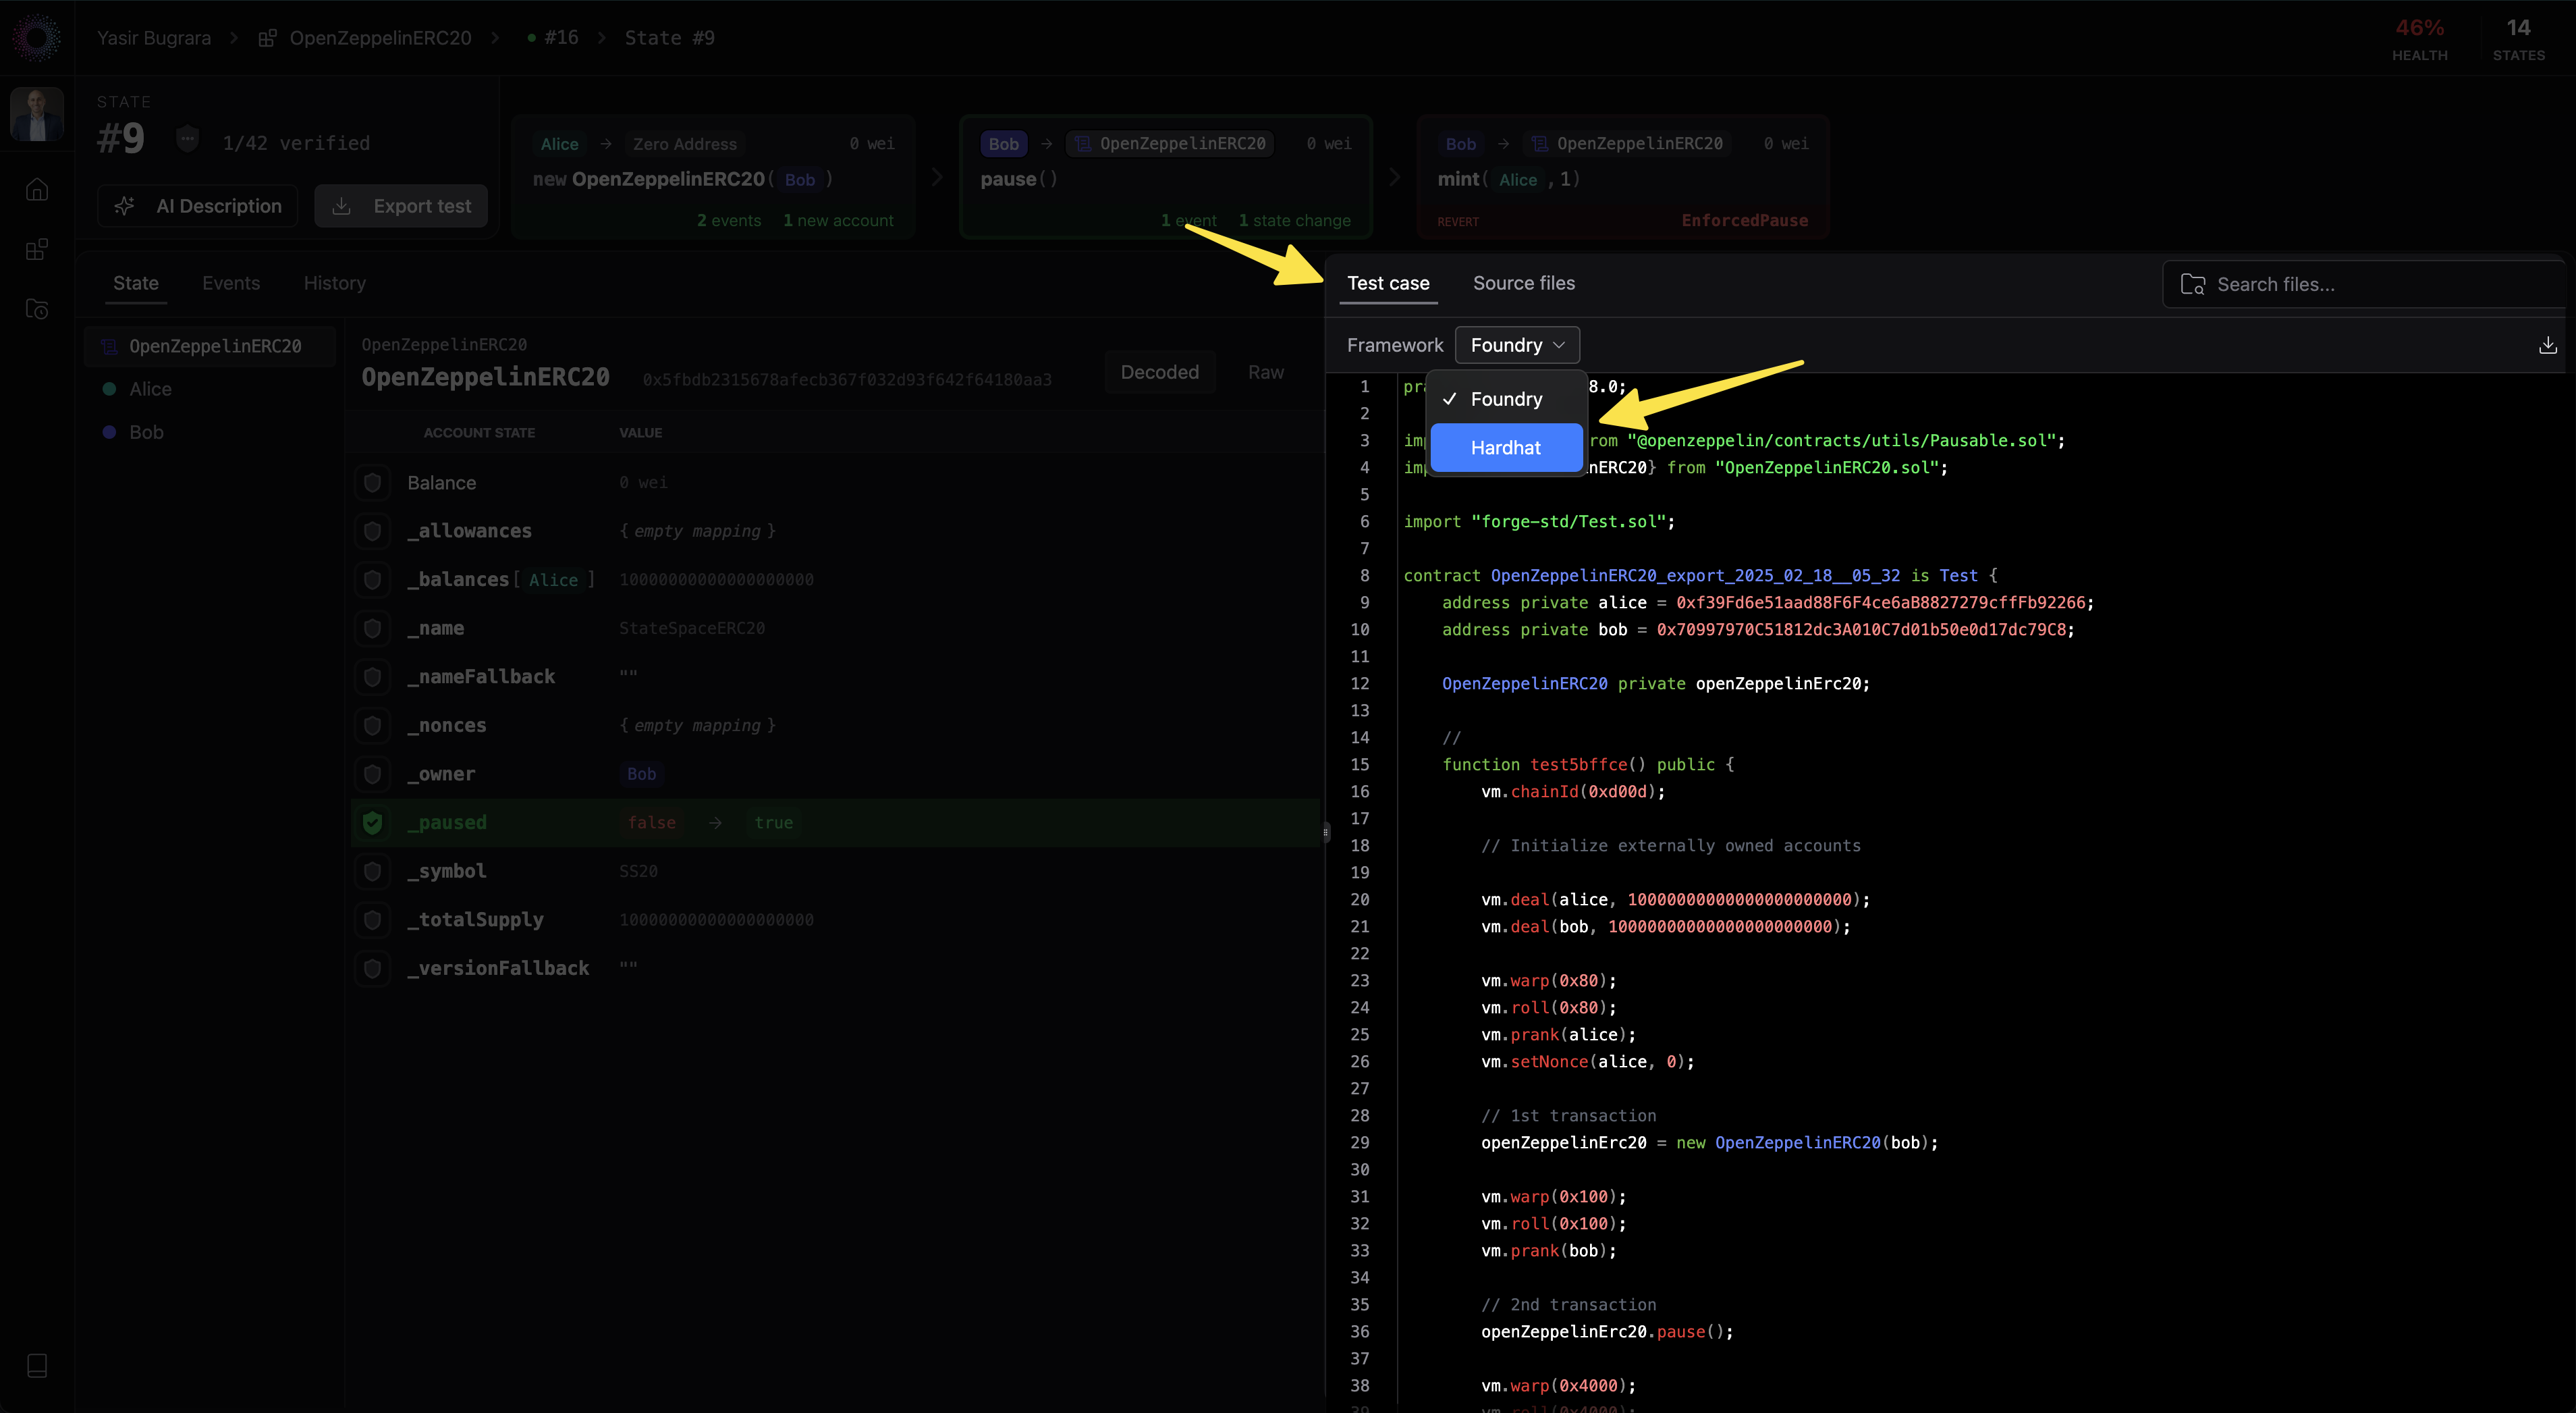
Task: Click the user avatar thumbnail
Action: point(37,113)
